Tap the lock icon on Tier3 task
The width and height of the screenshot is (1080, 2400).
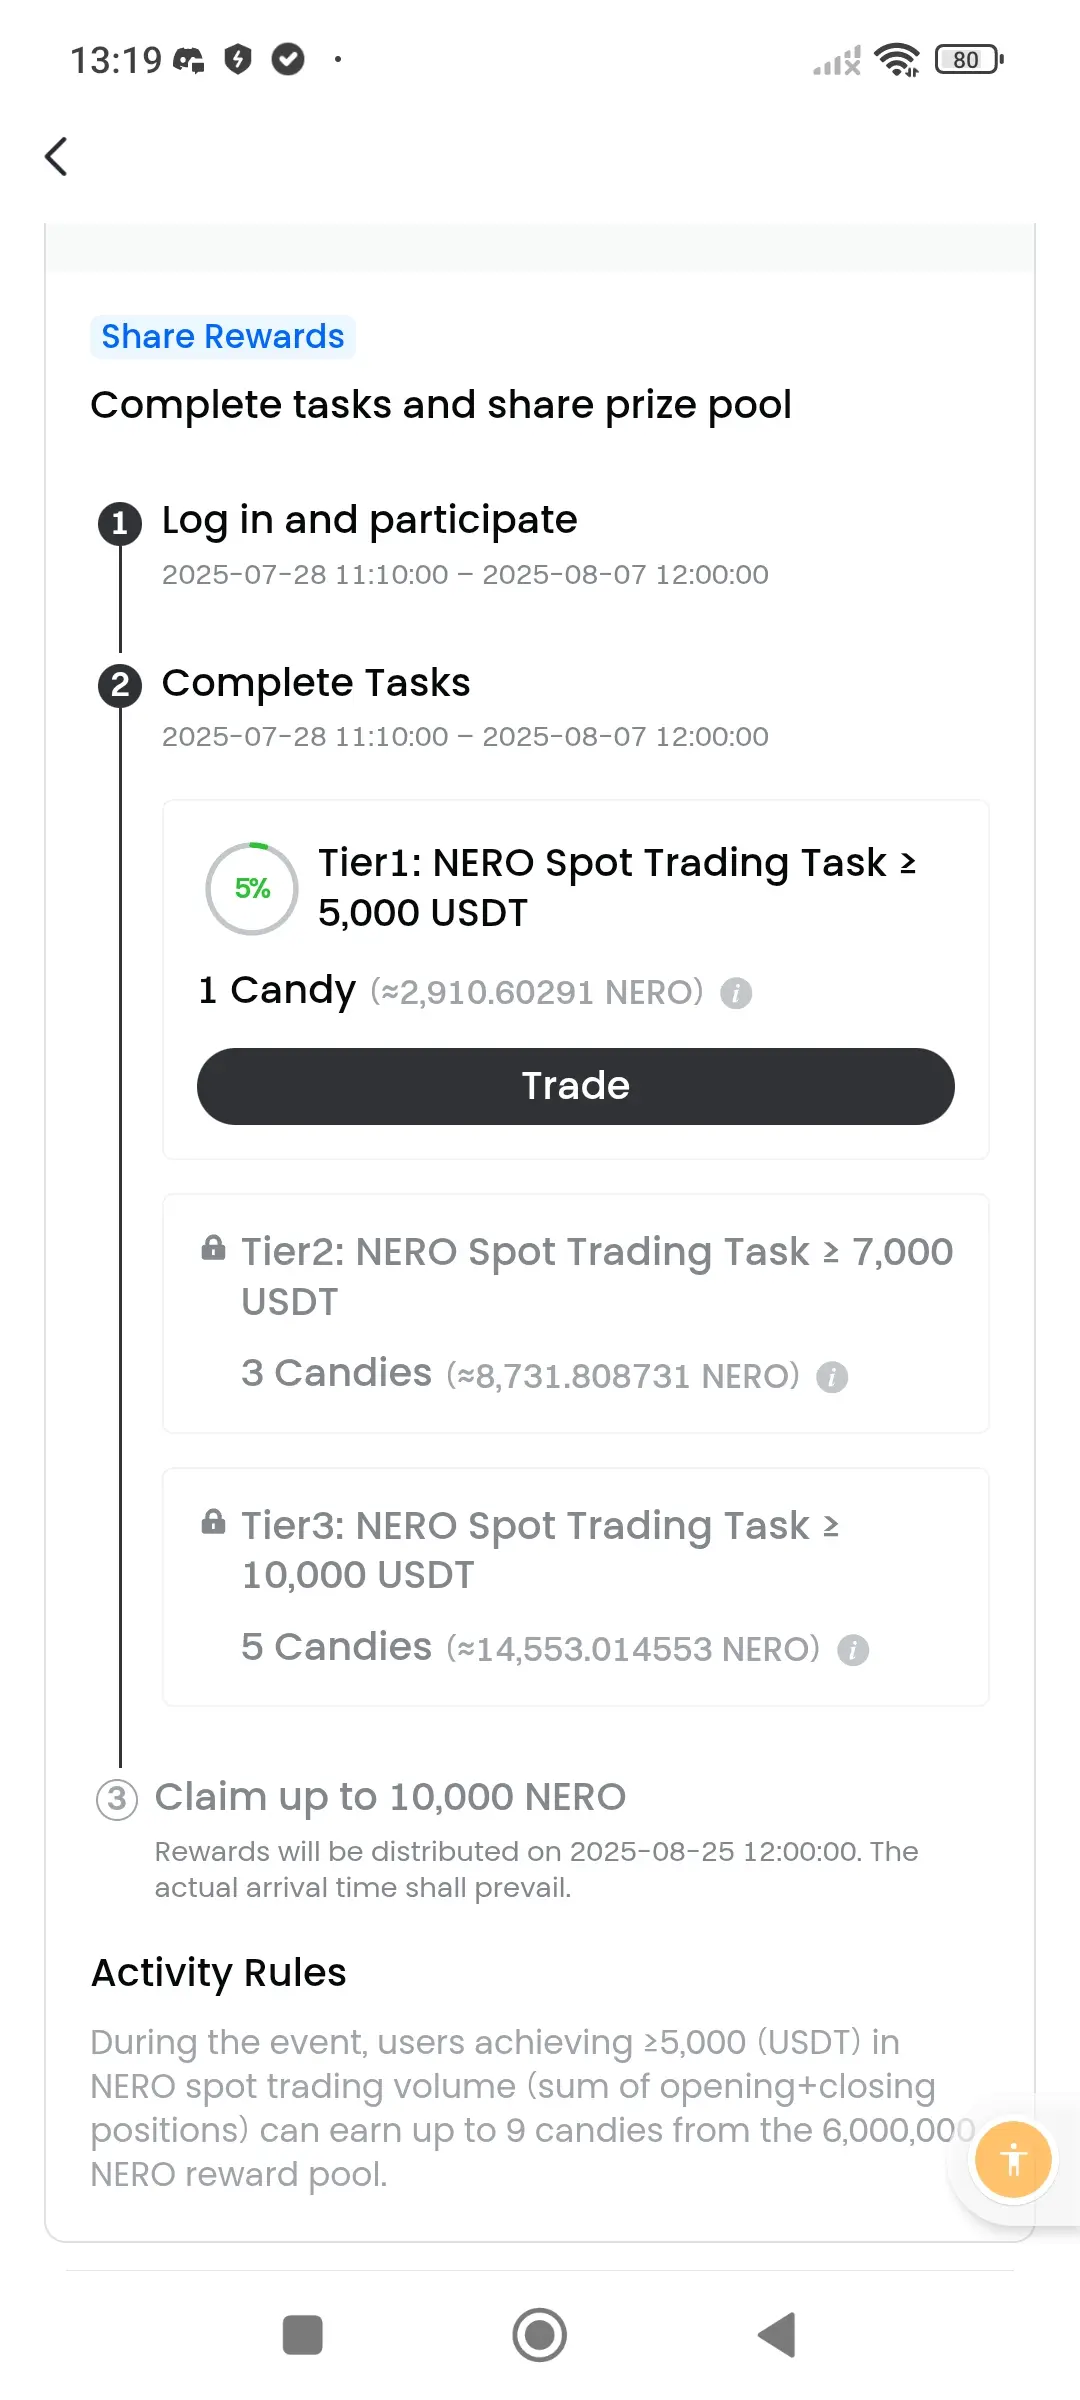[x=213, y=1522]
